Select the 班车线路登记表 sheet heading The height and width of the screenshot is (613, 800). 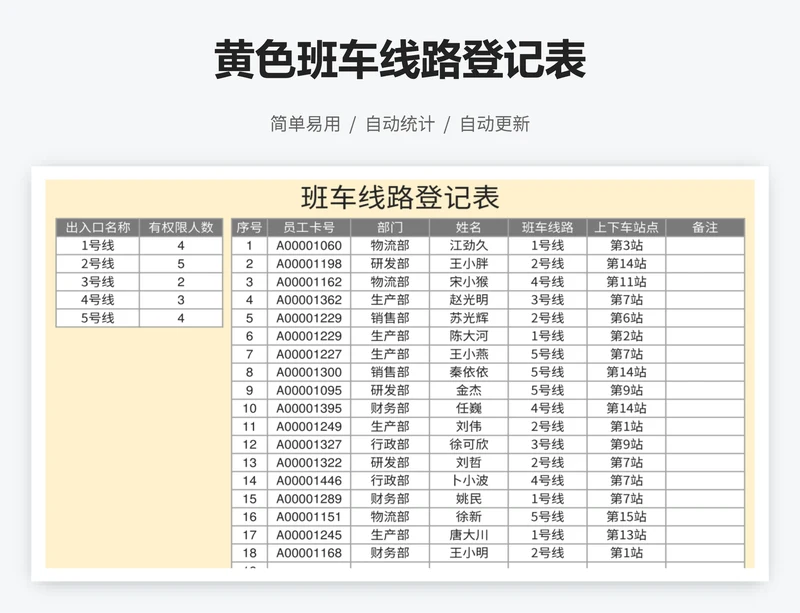pos(400,198)
